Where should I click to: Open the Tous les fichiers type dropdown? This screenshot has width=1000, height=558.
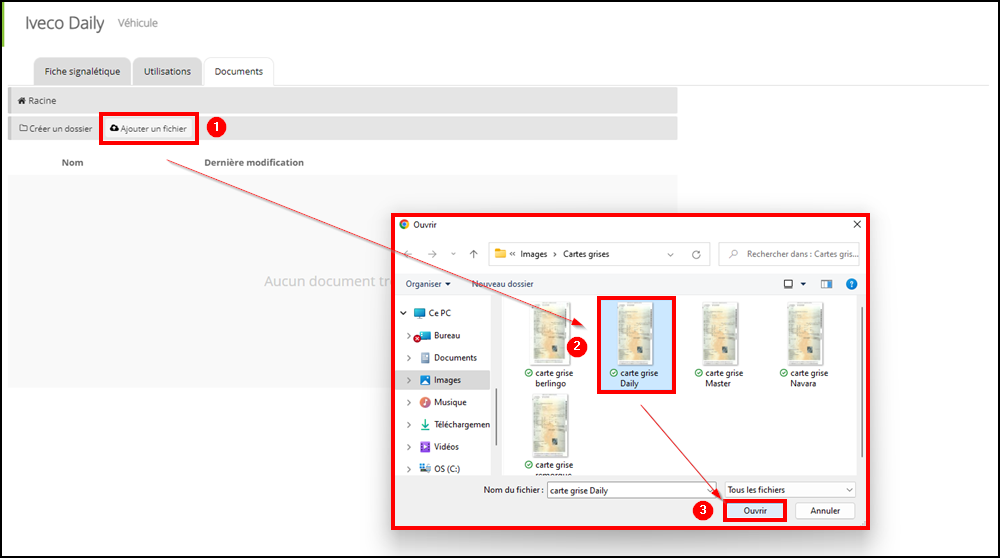[x=790, y=490]
